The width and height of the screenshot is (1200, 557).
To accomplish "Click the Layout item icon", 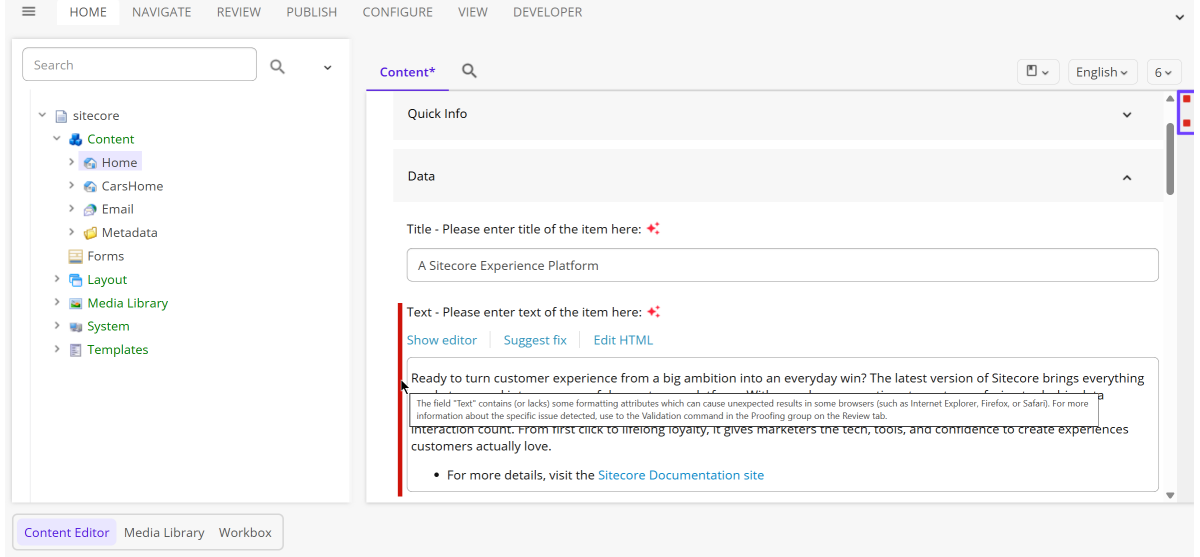I will click(76, 280).
